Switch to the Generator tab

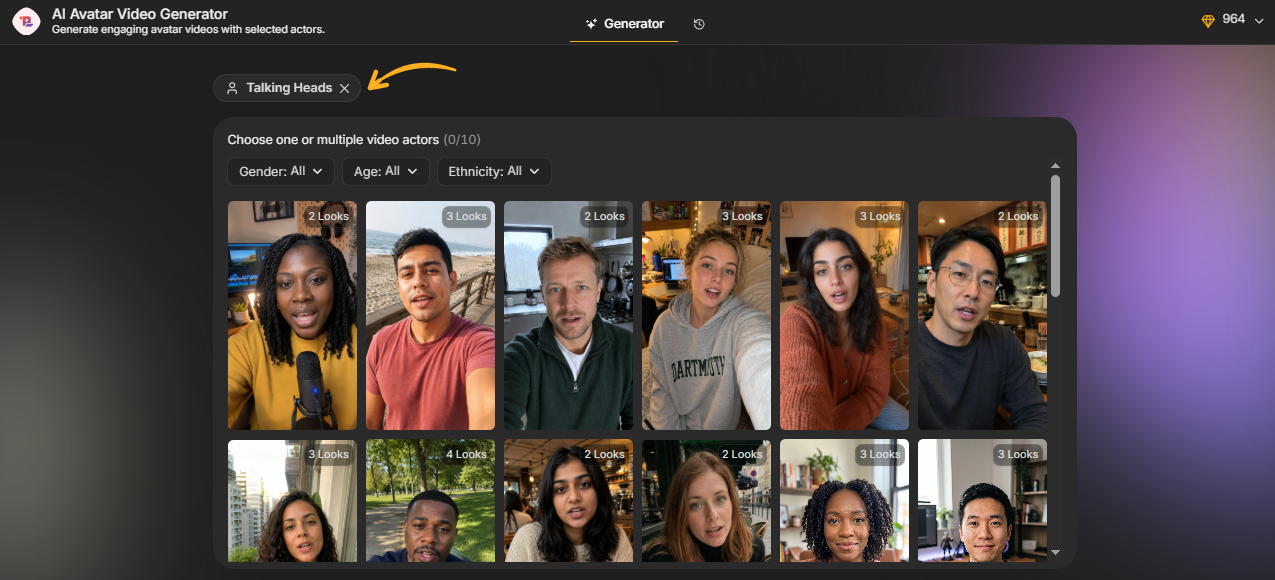[x=624, y=23]
